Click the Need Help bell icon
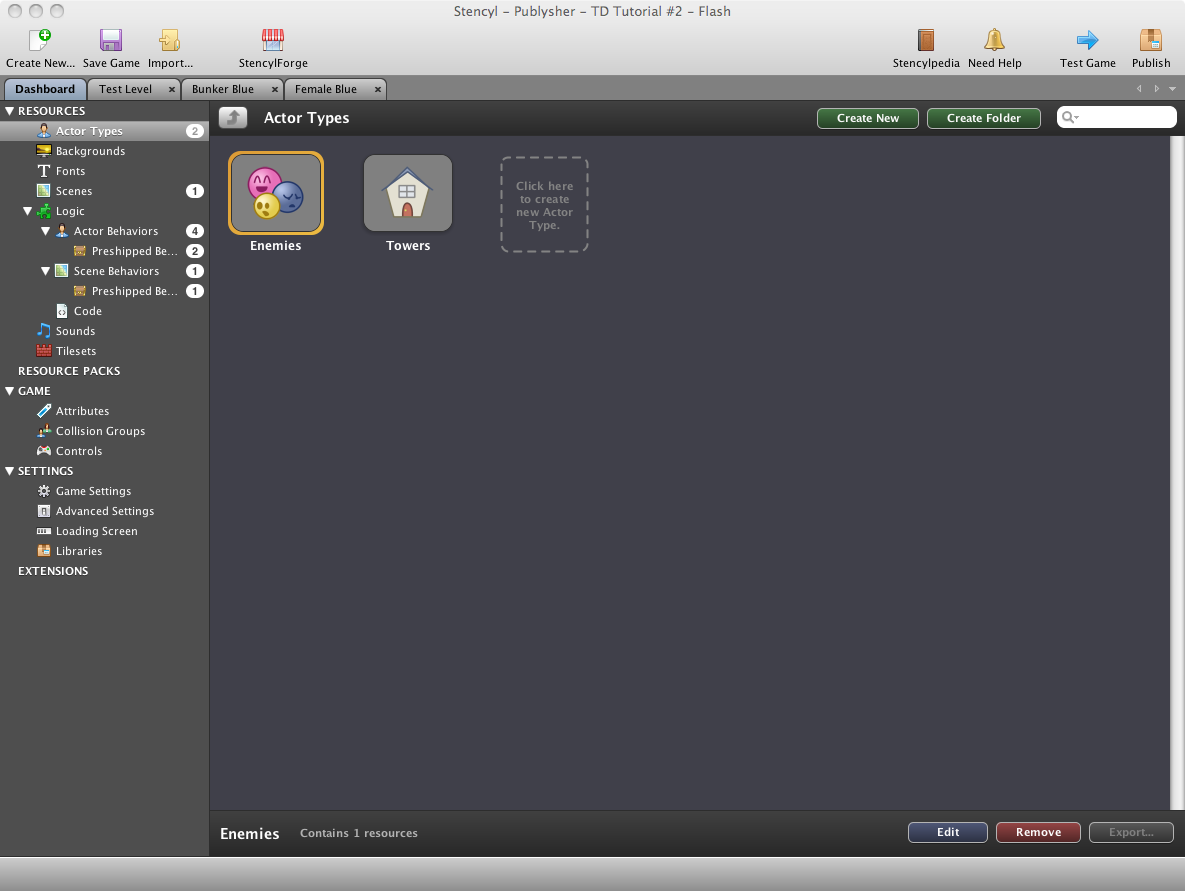 (x=995, y=39)
